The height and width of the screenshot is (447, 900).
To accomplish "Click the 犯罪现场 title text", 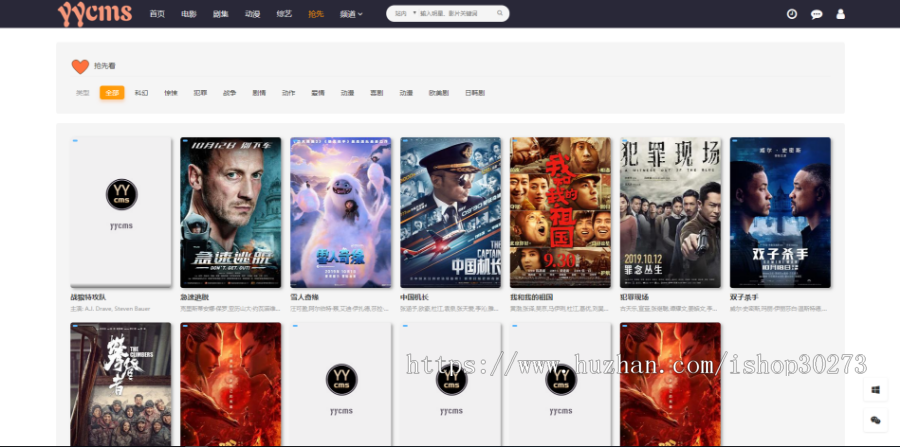I will click(x=634, y=297).
